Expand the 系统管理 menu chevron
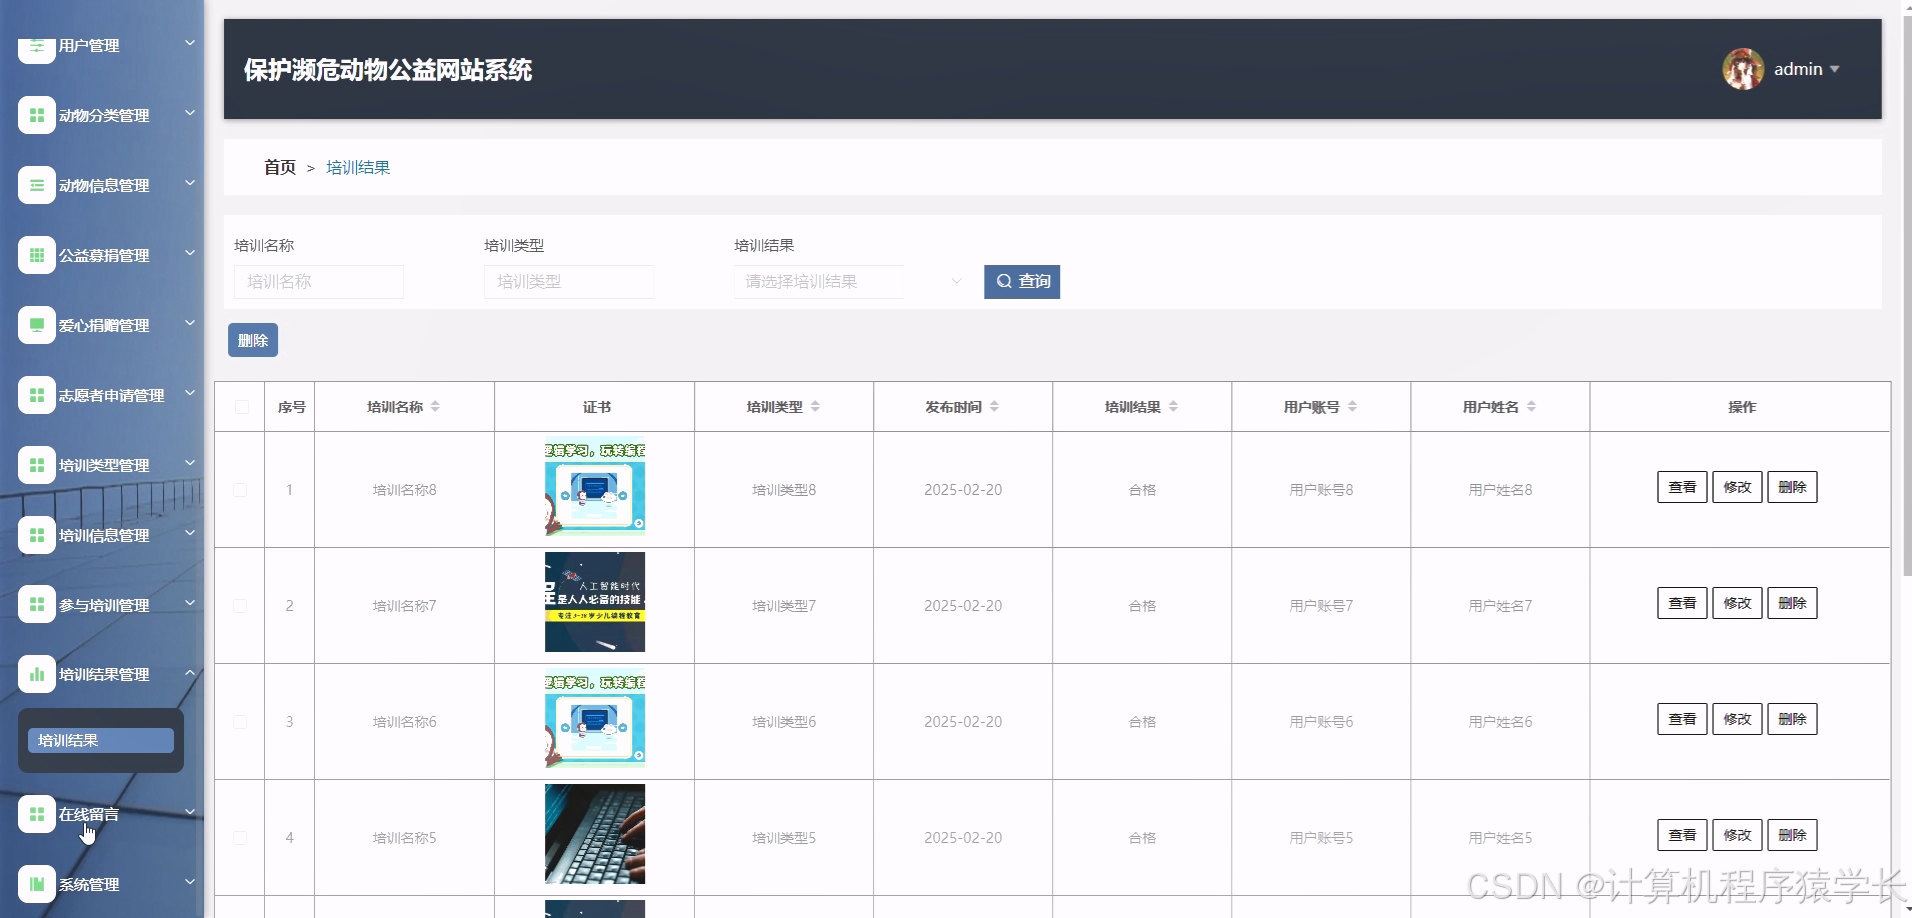Screen dimensions: 1912x918 (x=190, y=883)
